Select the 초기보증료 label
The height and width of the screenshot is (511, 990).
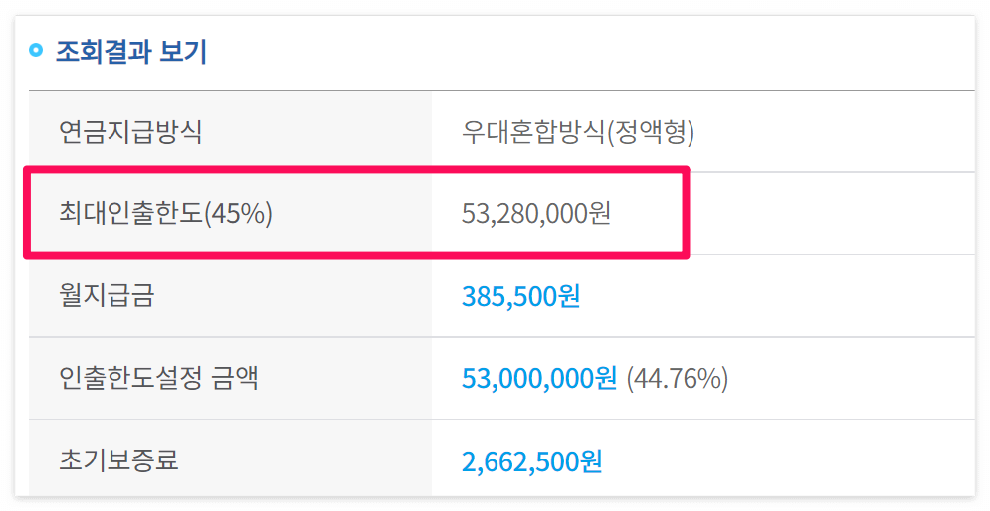coord(119,460)
